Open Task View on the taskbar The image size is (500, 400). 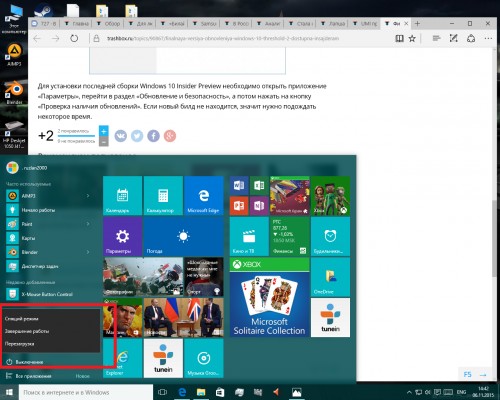coord(163,392)
